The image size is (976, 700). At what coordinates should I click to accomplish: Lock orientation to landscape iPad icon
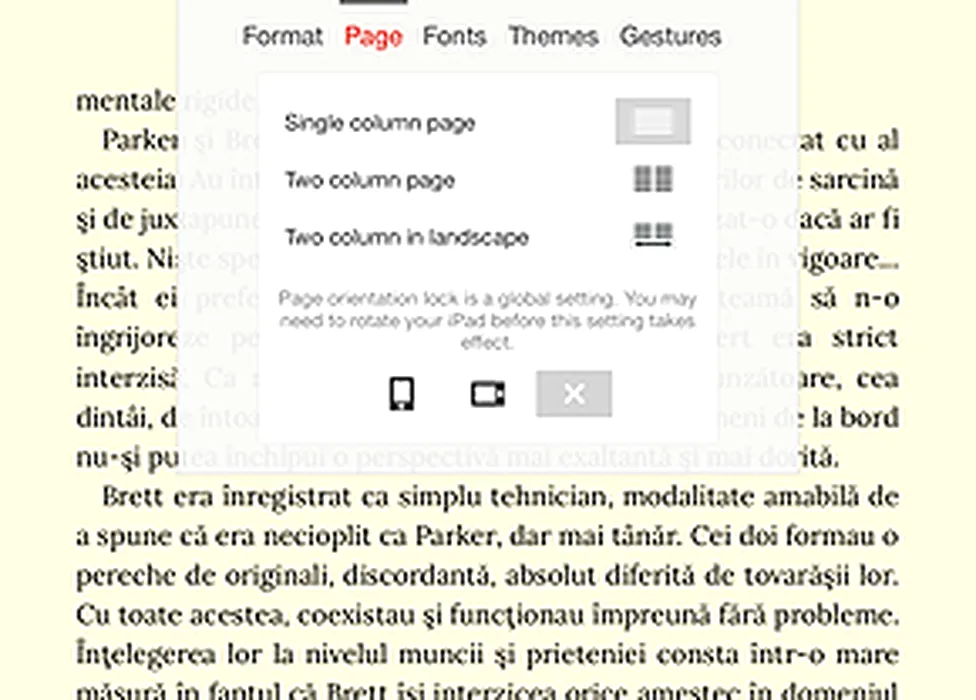(487, 394)
